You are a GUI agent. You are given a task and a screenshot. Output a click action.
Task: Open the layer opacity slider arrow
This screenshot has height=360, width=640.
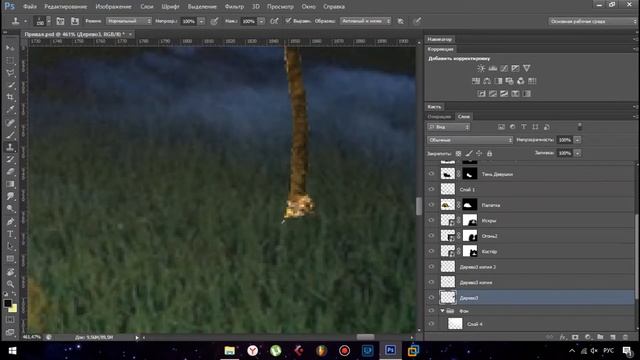tap(577, 140)
